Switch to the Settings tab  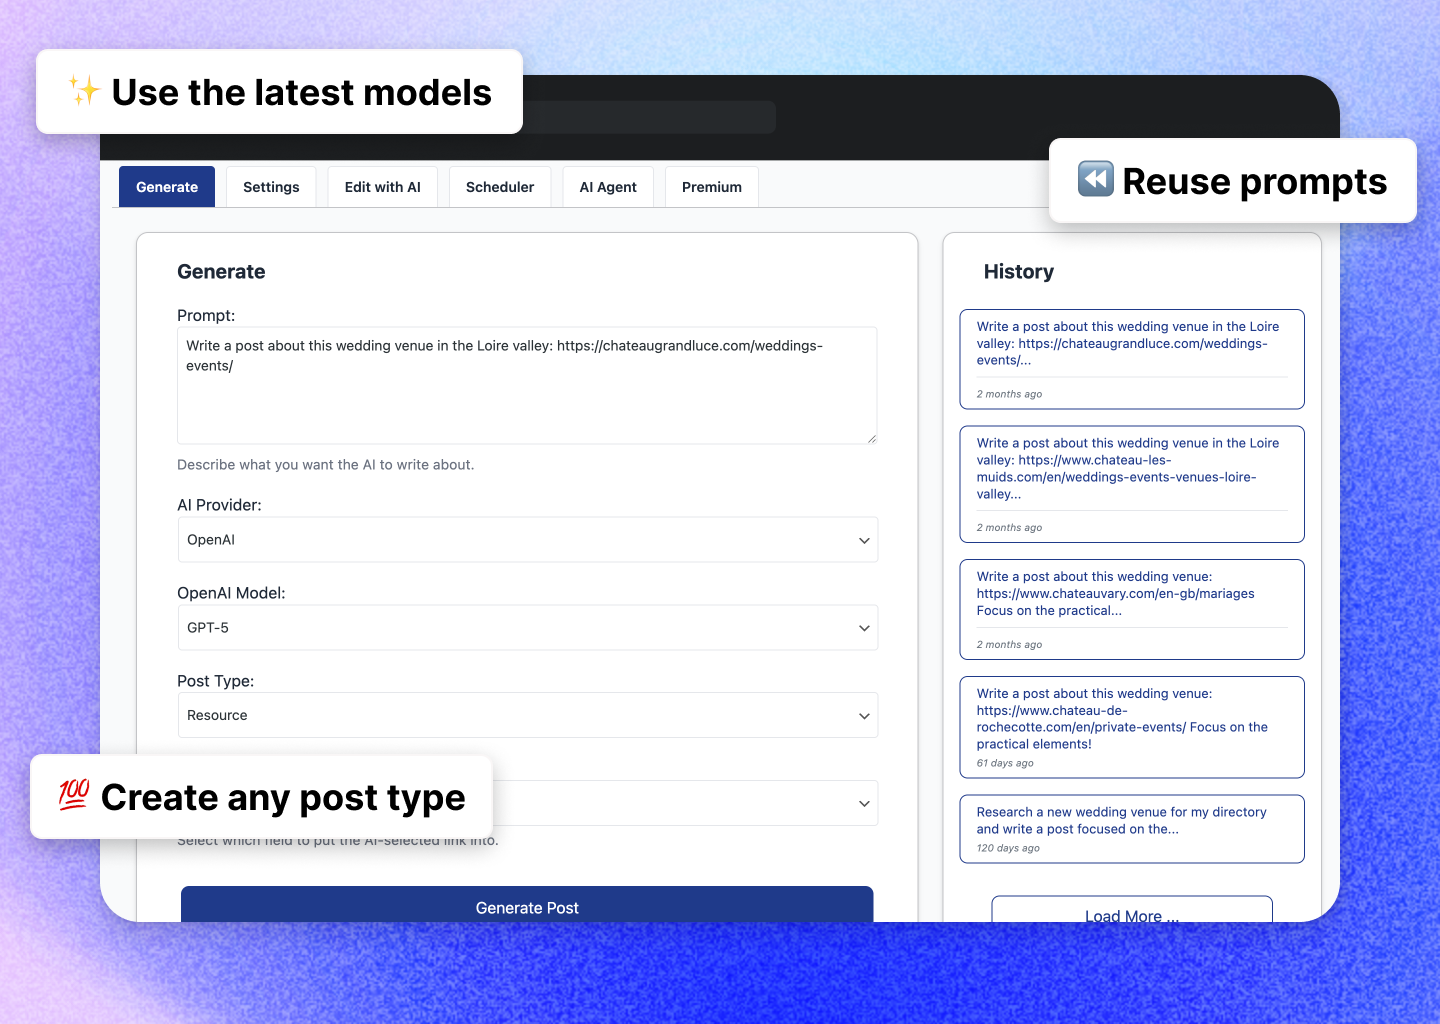(x=271, y=187)
